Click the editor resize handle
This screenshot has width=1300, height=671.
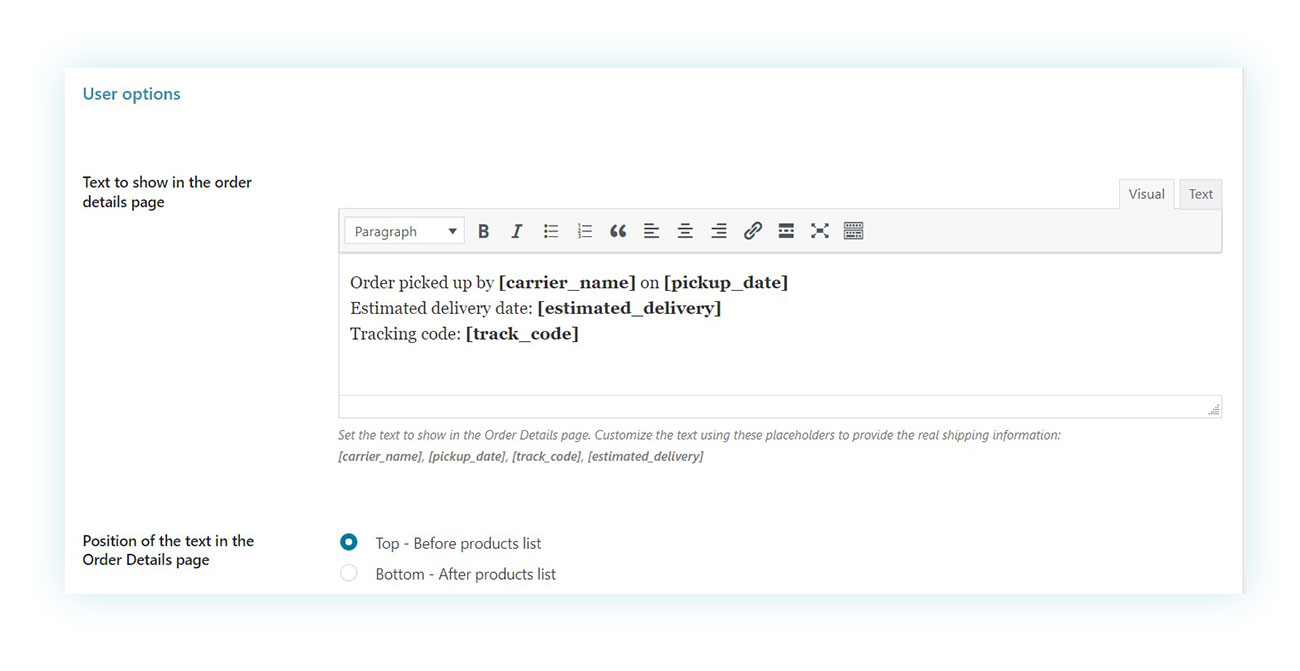pos(1213,409)
